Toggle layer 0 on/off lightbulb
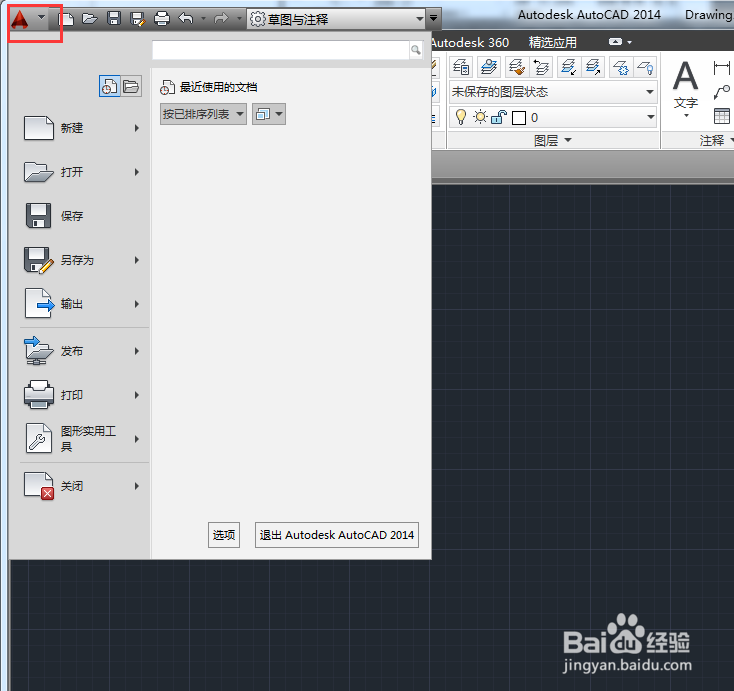This screenshot has height=691, width=734. (x=461, y=117)
